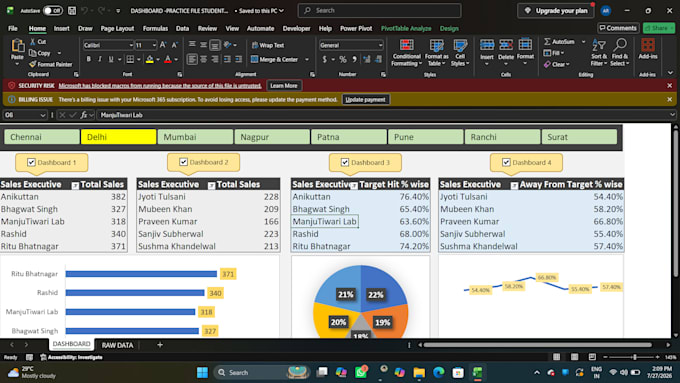Click the Fill Color bucket icon
Screen dimensions: 680x383
click(150, 59)
